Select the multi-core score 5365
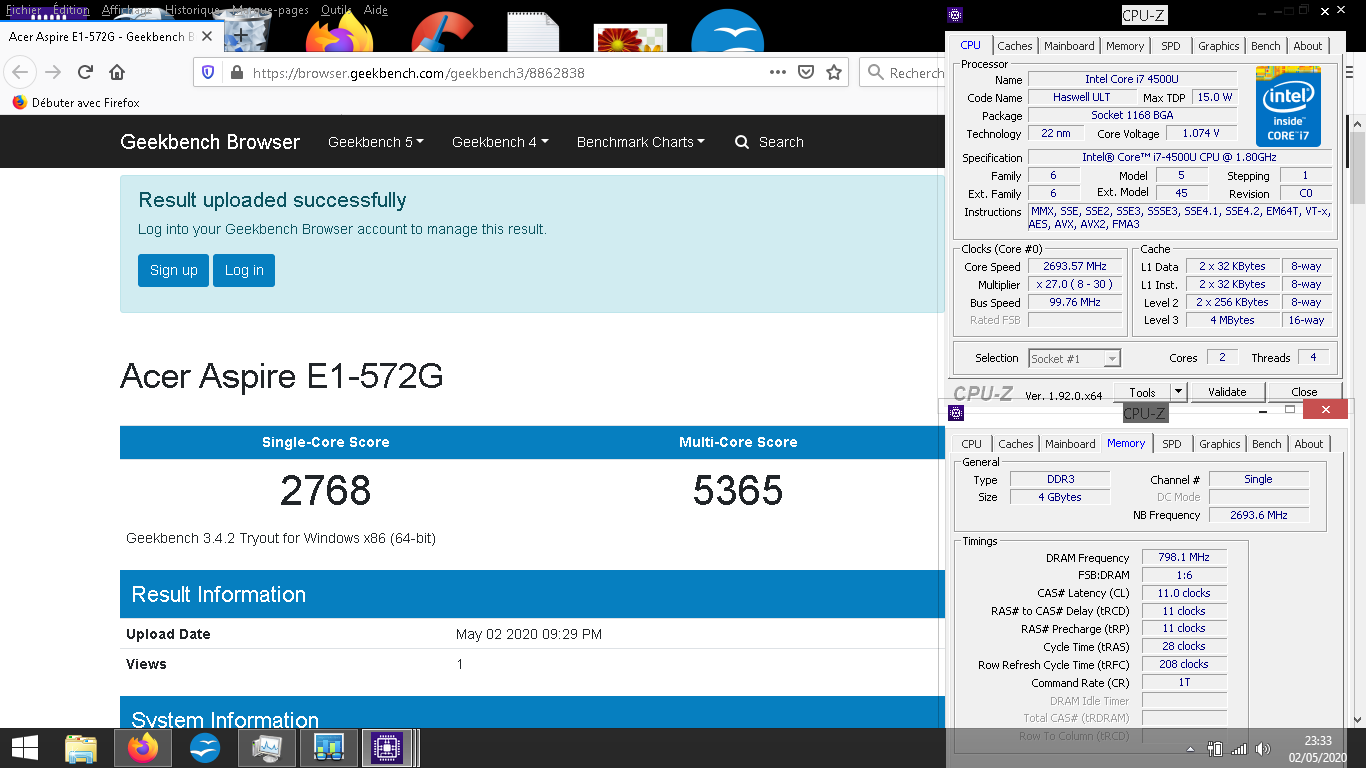Screen dimensions: 1366x768 pos(738,490)
